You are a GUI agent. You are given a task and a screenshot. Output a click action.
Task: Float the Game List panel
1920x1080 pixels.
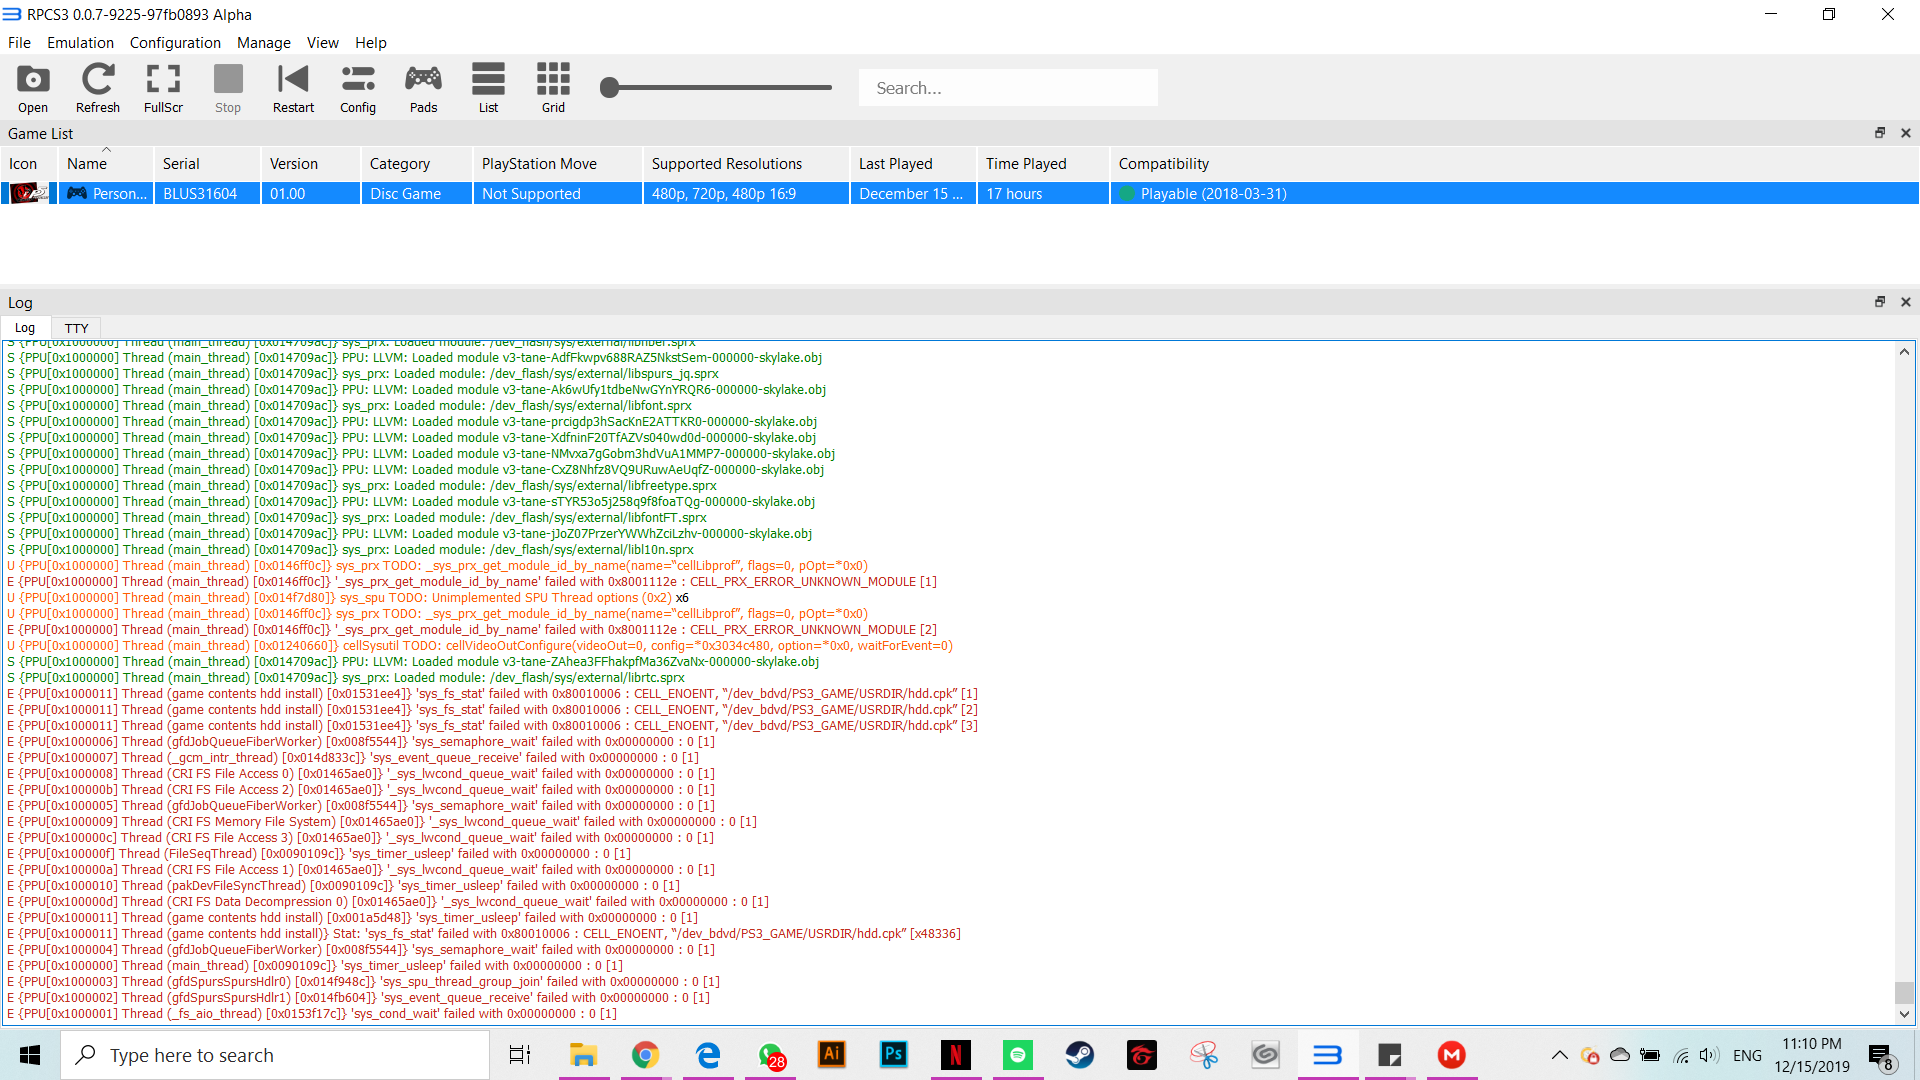click(1879, 133)
